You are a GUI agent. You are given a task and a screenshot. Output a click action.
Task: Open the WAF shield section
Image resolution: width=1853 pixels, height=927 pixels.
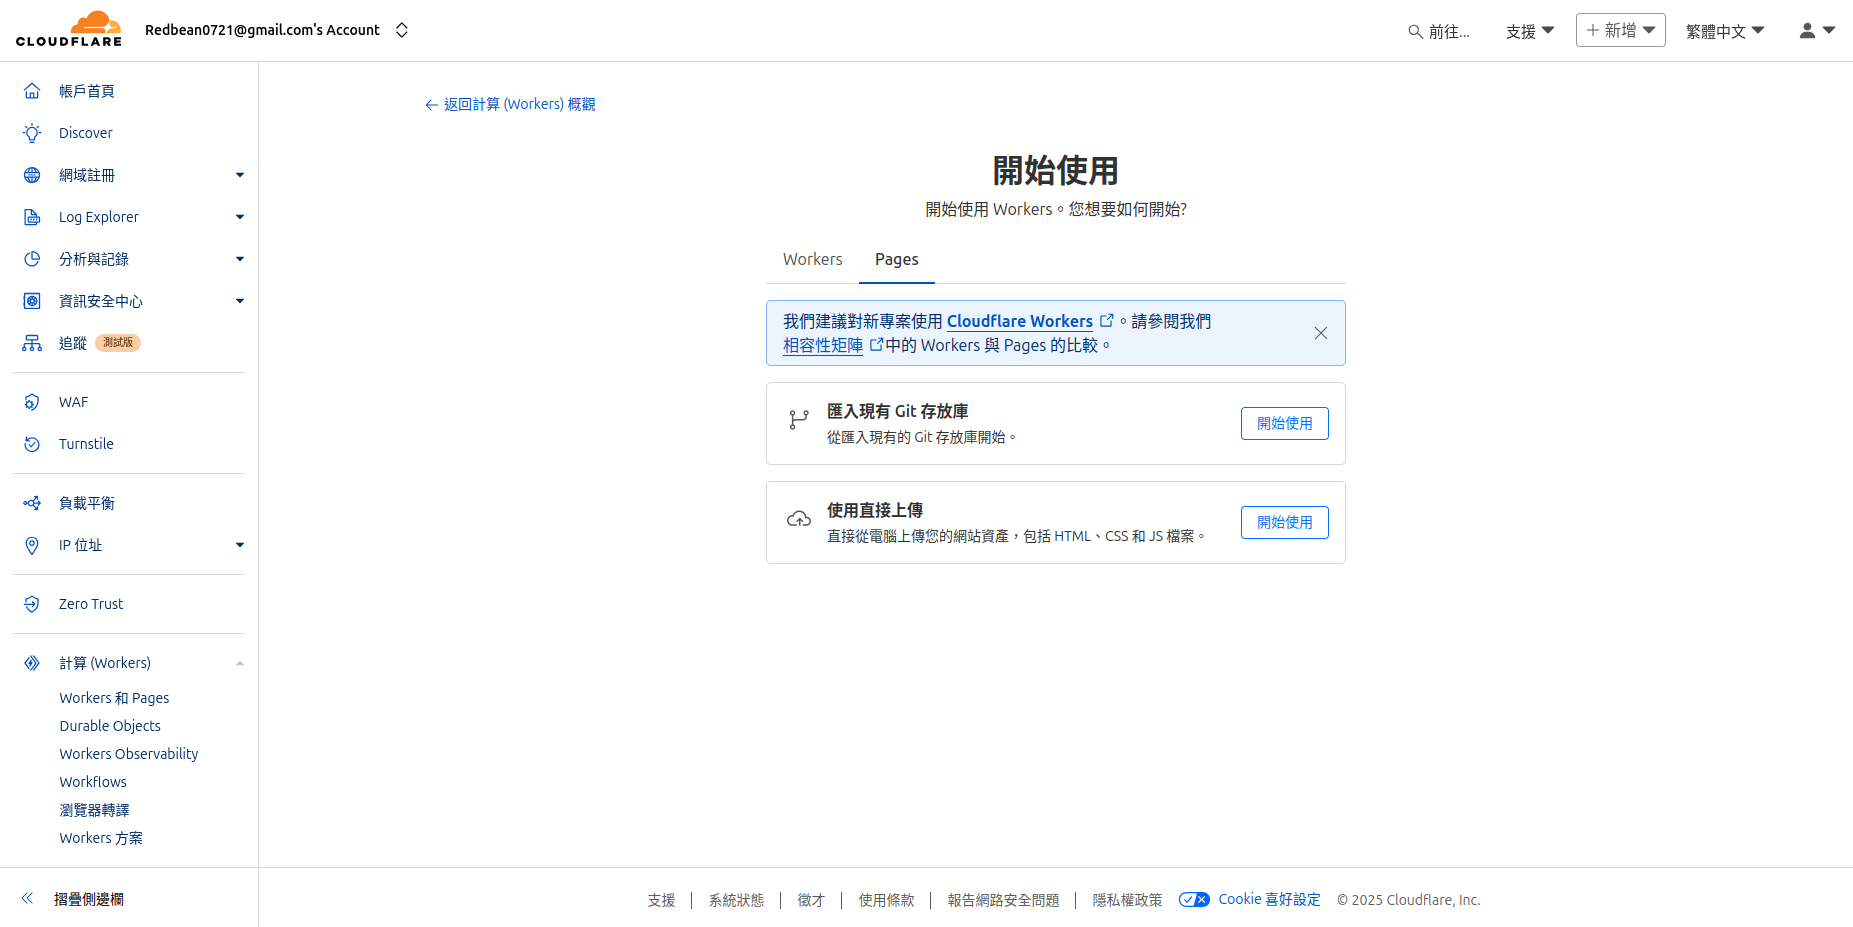coord(33,401)
